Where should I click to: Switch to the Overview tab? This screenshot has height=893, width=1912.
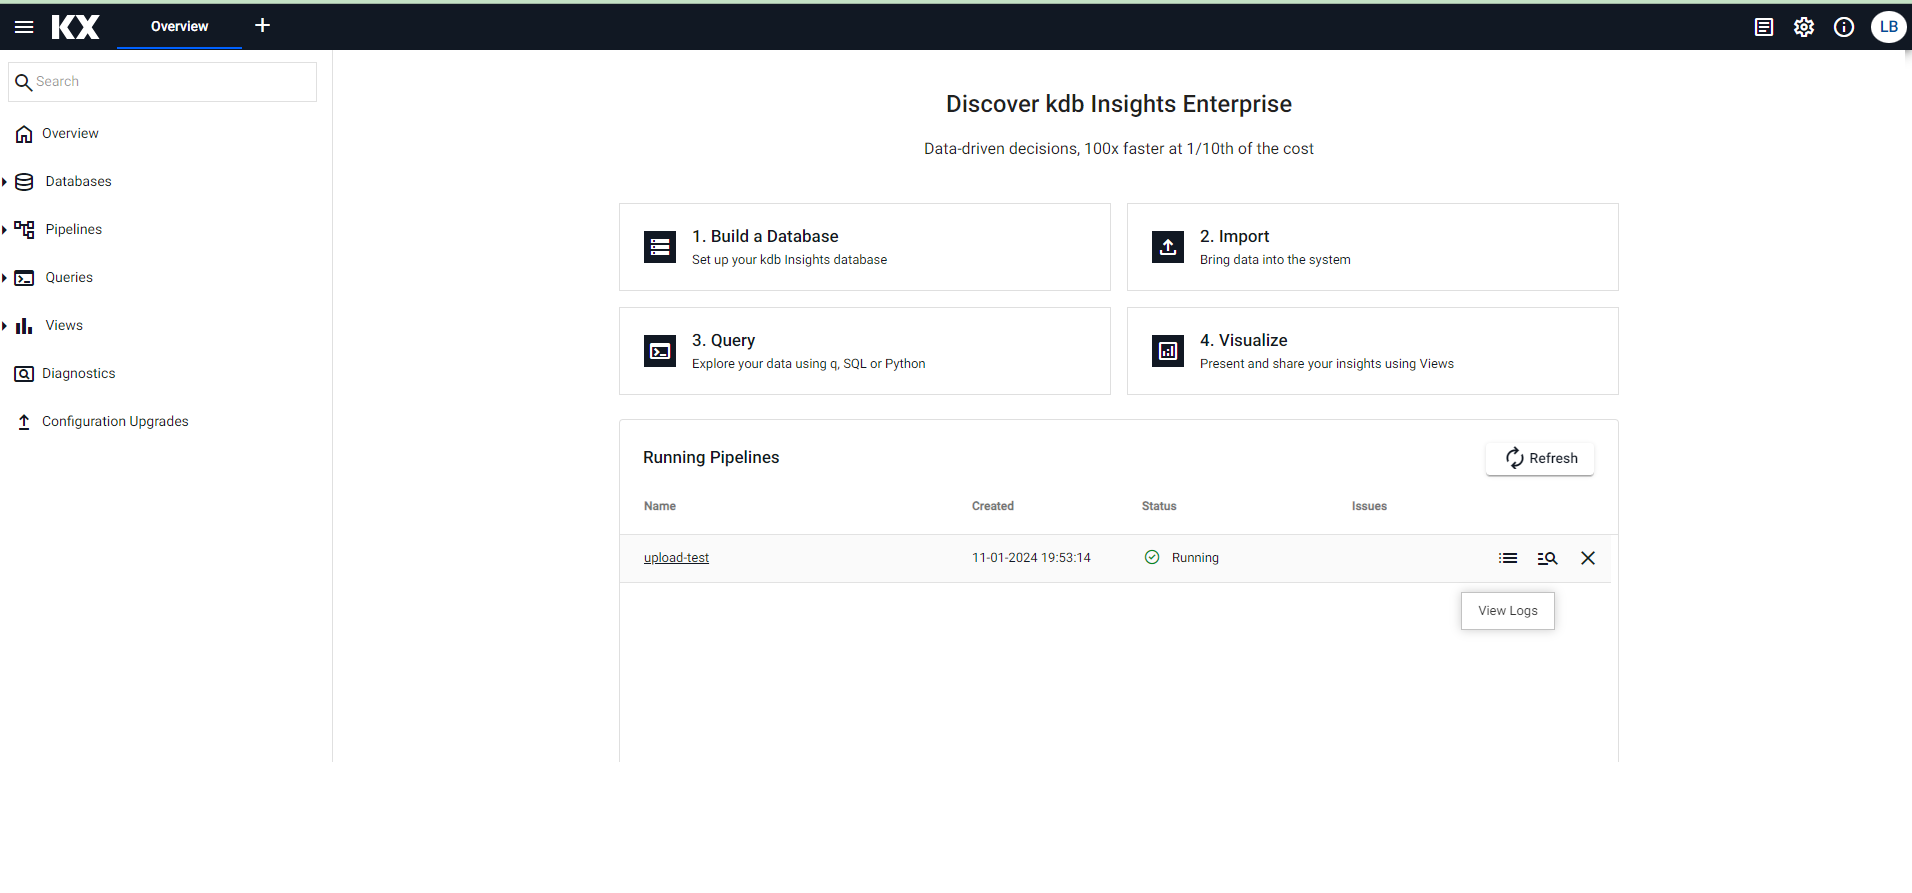180,27
